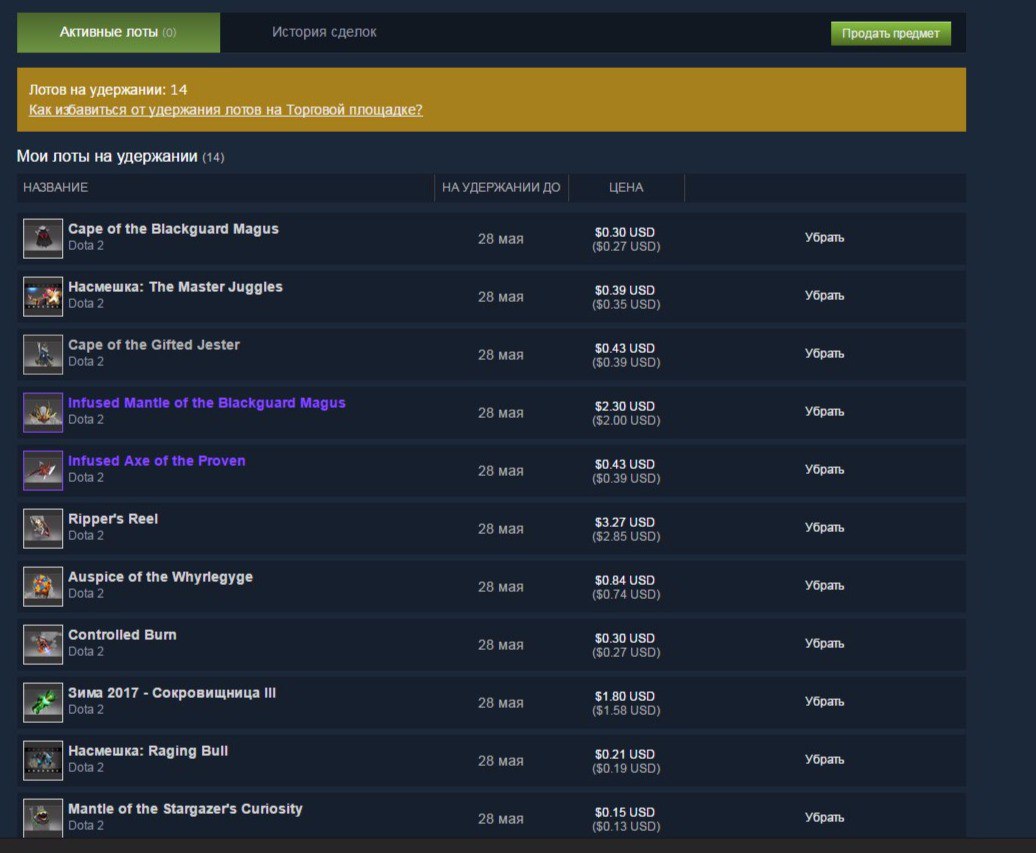The image size is (1036, 853).
Task: Click the Infused Axe of the Proven icon
Action: click(x=43, y=470)
